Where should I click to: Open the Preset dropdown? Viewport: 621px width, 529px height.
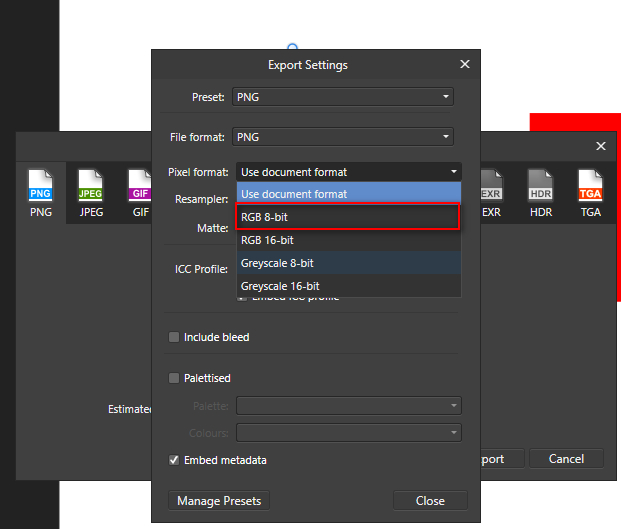[x=343, y=97]
